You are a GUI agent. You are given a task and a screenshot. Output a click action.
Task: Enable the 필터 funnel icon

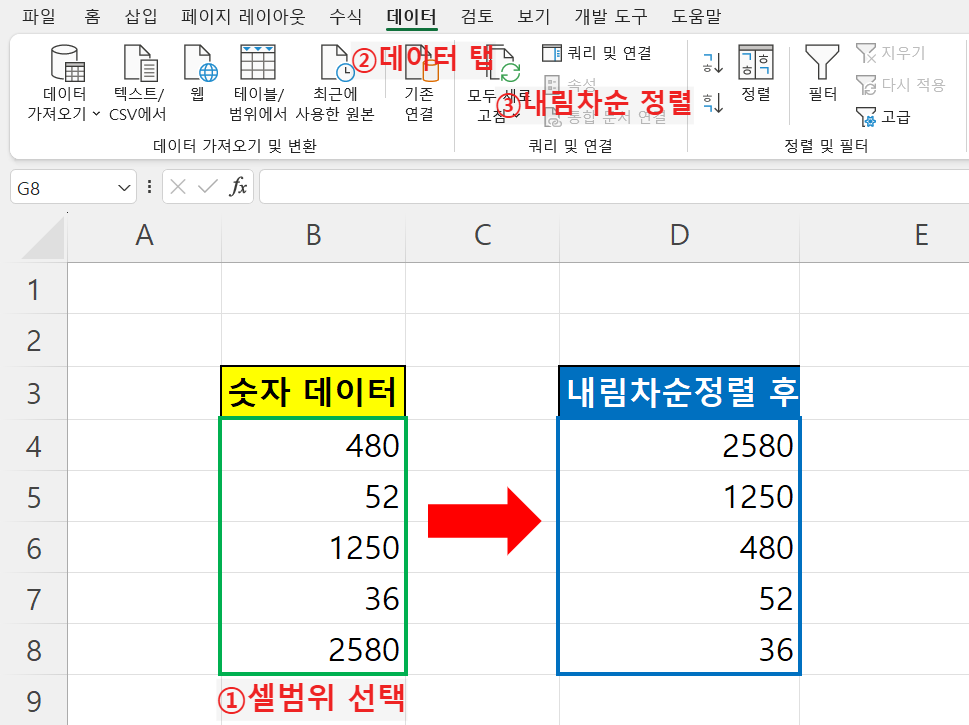824,72
